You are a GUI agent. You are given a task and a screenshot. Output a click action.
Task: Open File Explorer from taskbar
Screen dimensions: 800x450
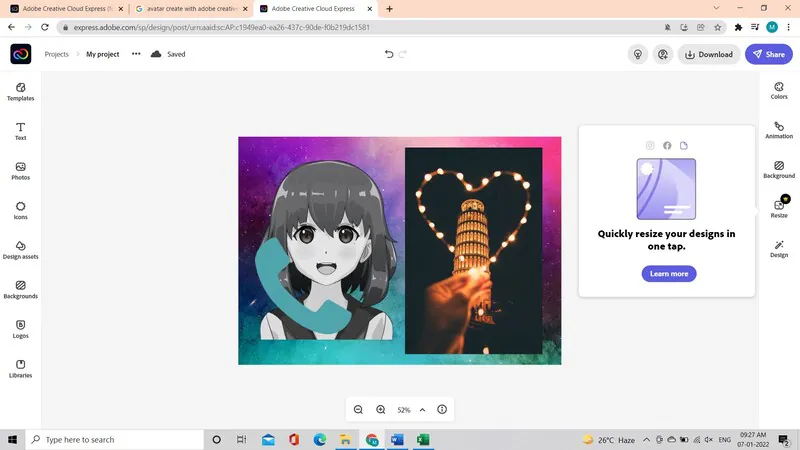(x=345, y=439)
